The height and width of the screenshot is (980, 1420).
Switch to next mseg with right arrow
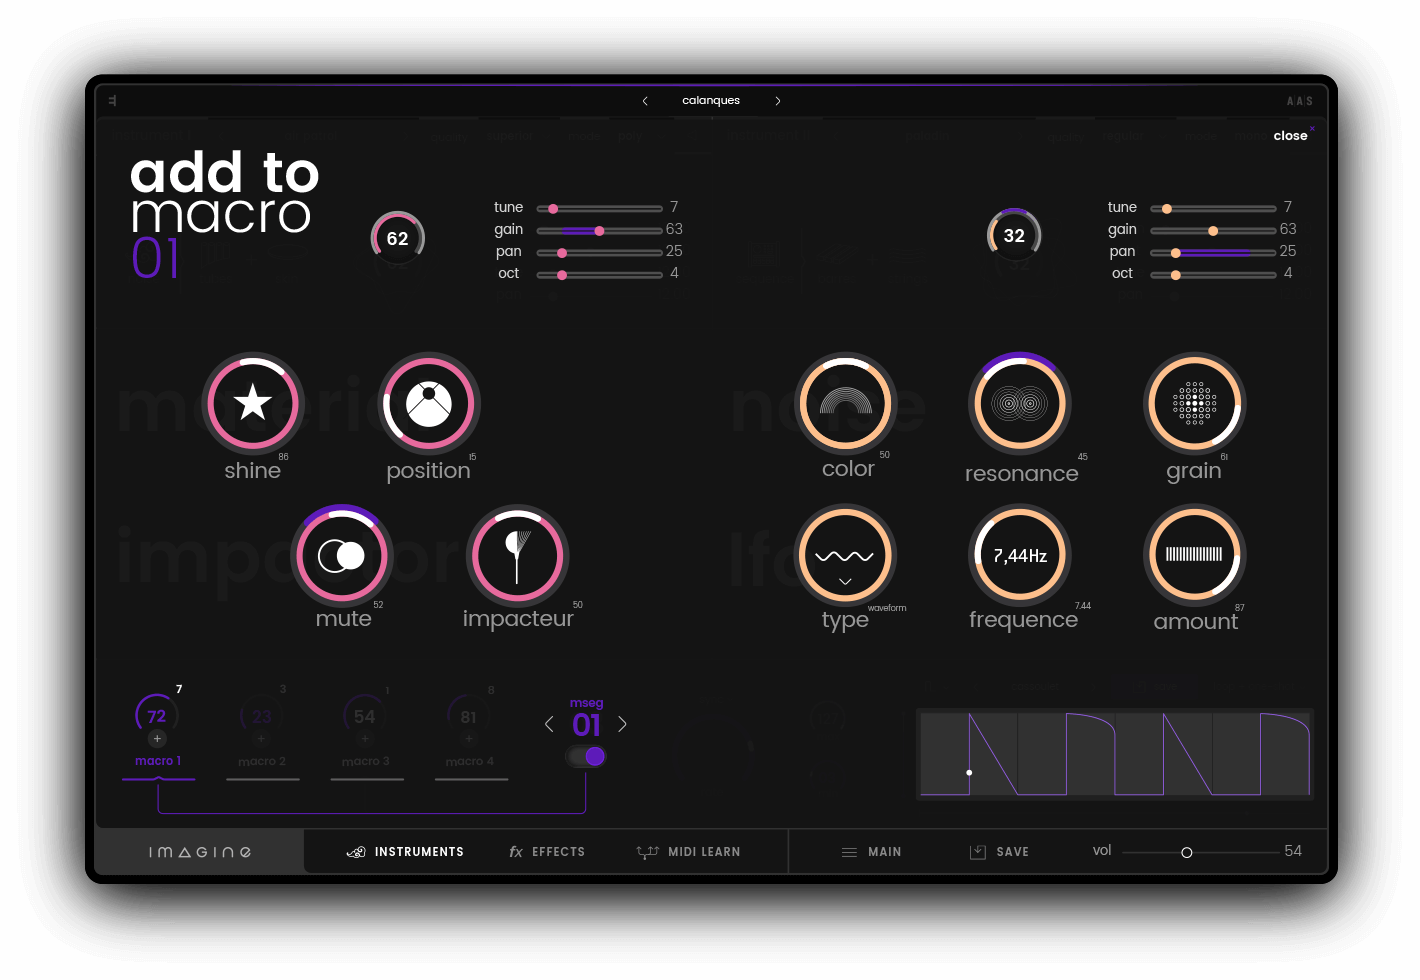pyautogui.click(x=622, y=724)
